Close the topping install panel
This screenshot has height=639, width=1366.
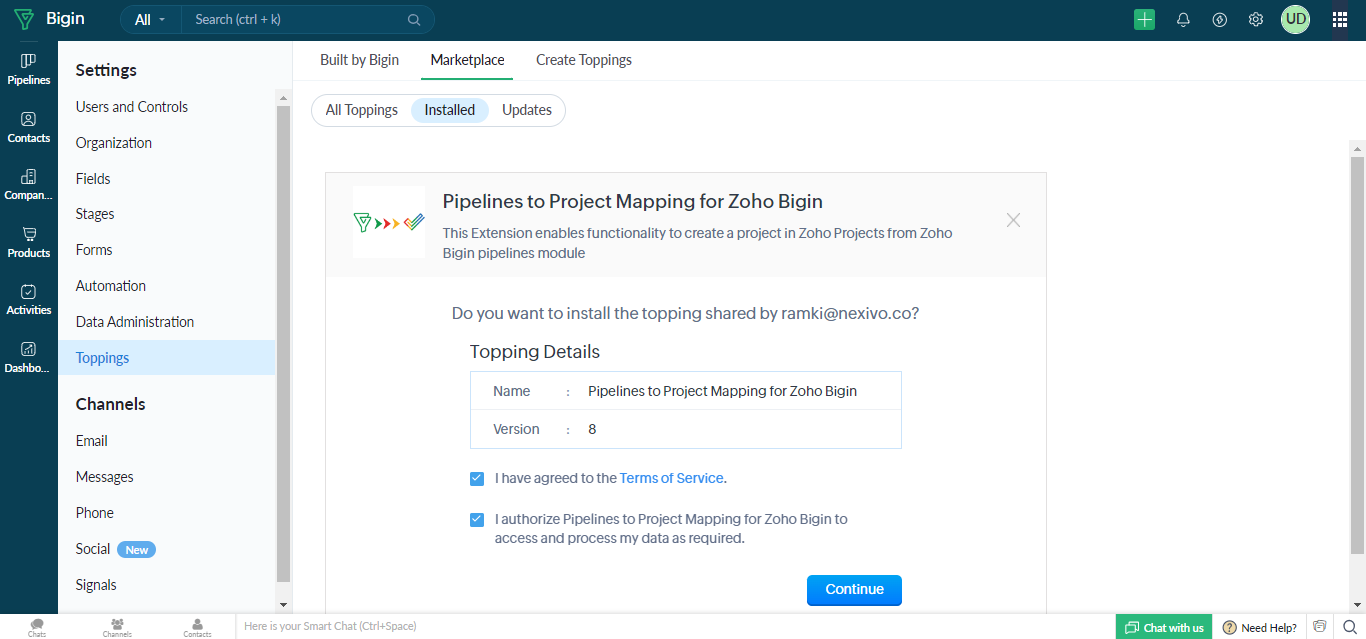click(x=1013, y=220)
